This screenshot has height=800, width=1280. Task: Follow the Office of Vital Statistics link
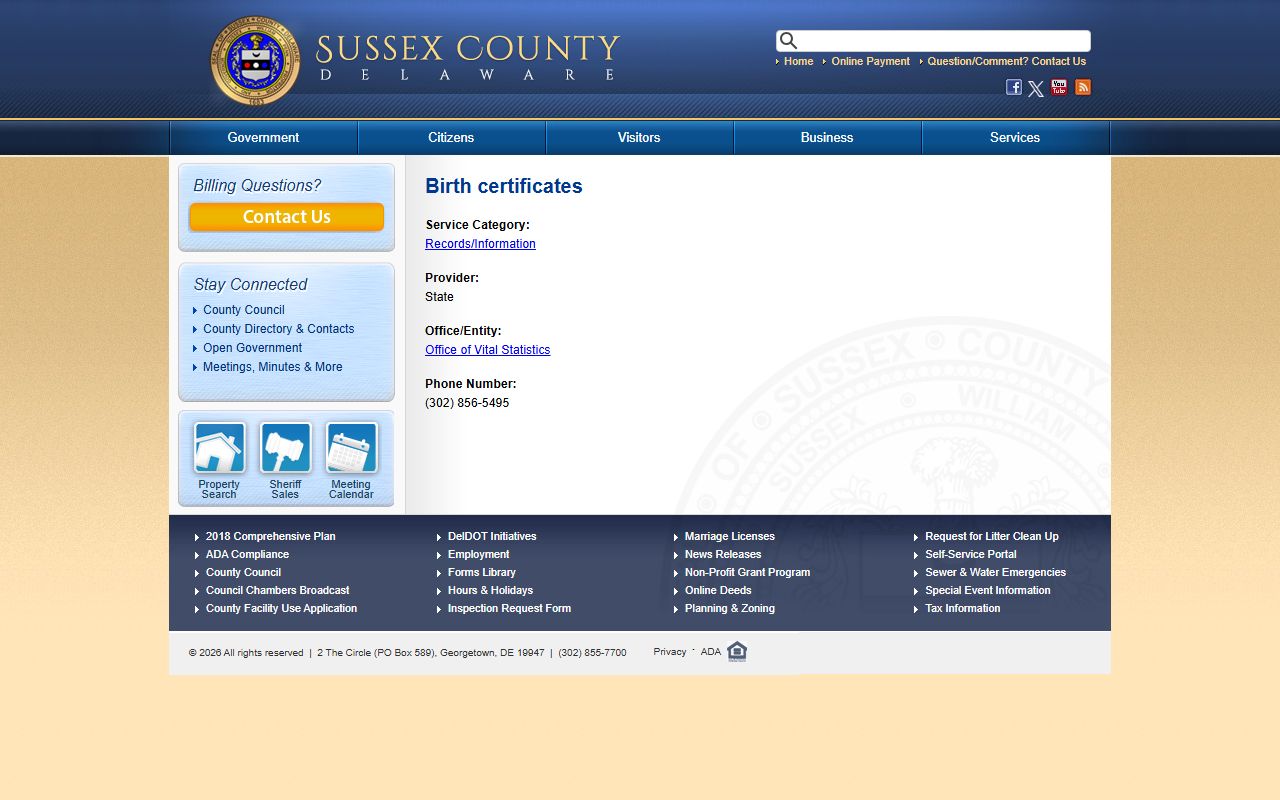(487, 350)
